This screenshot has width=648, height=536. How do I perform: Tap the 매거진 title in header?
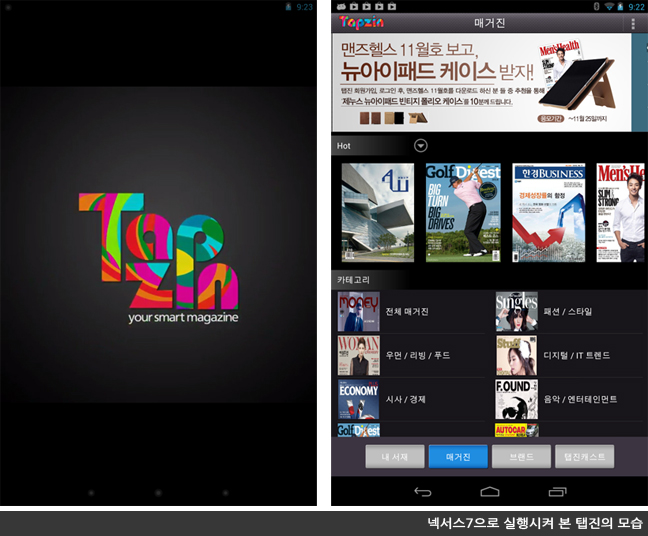(x=490, y=23)
